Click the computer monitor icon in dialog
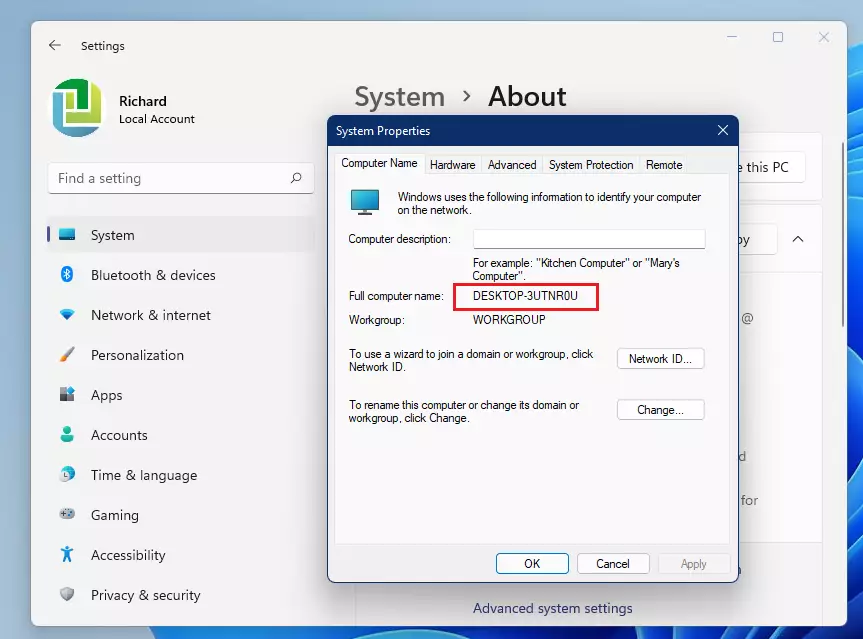 point(365,203)
